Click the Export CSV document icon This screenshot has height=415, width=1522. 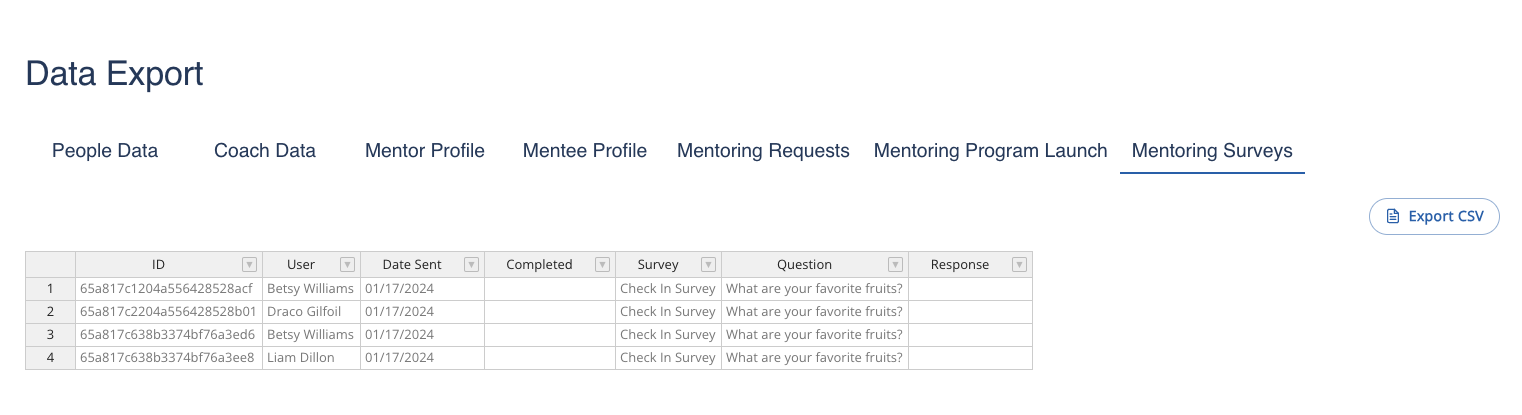[x=1392, y=216]
